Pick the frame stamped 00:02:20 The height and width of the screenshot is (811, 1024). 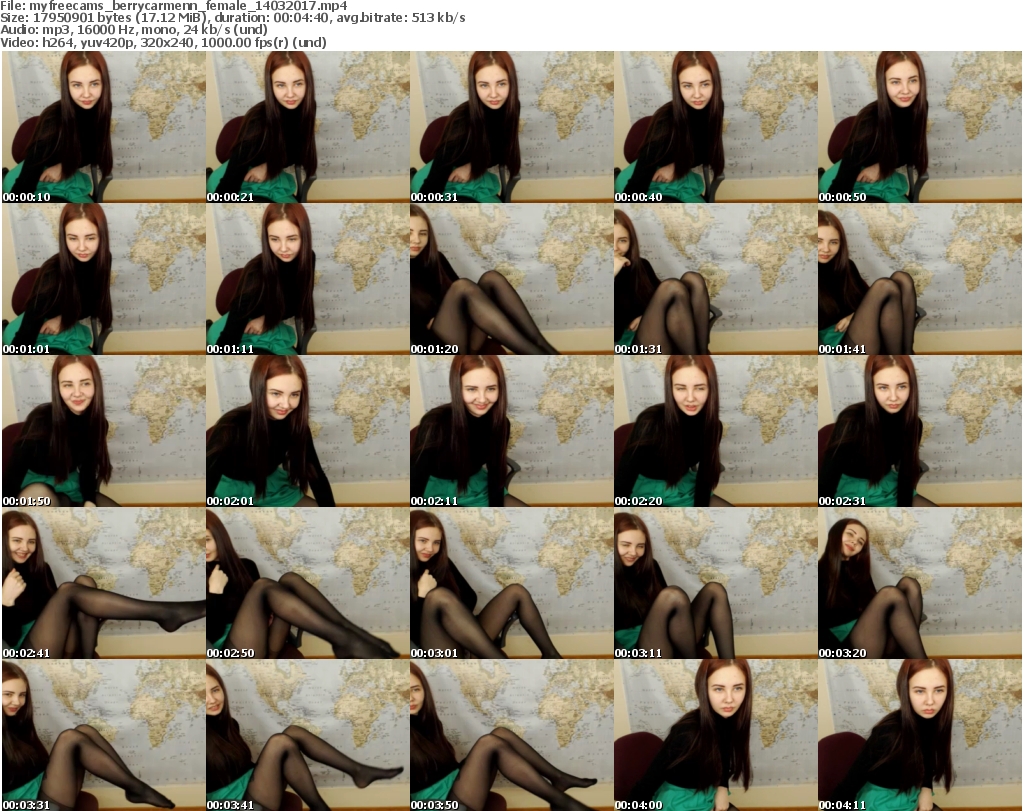tap(716, 431)
